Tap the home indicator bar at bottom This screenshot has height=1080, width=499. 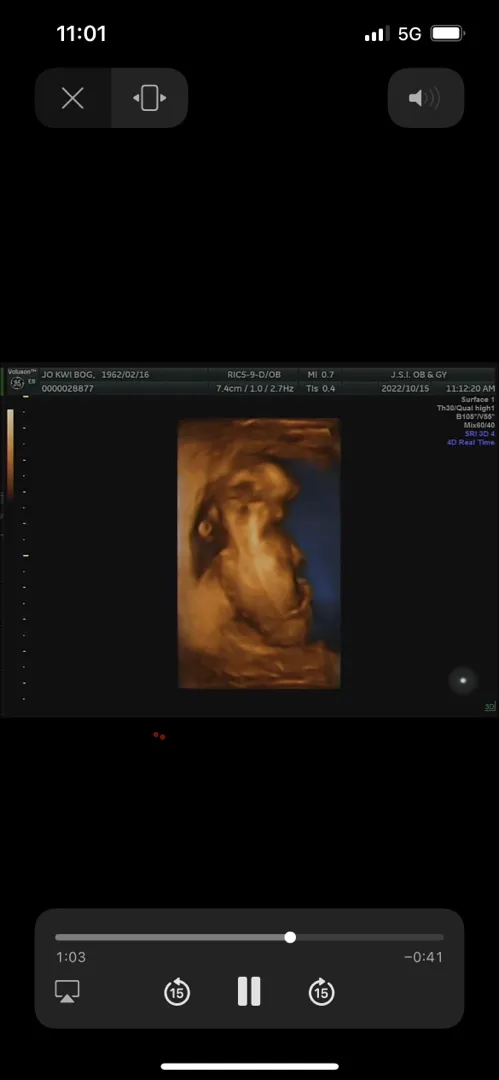(250, 1066)
